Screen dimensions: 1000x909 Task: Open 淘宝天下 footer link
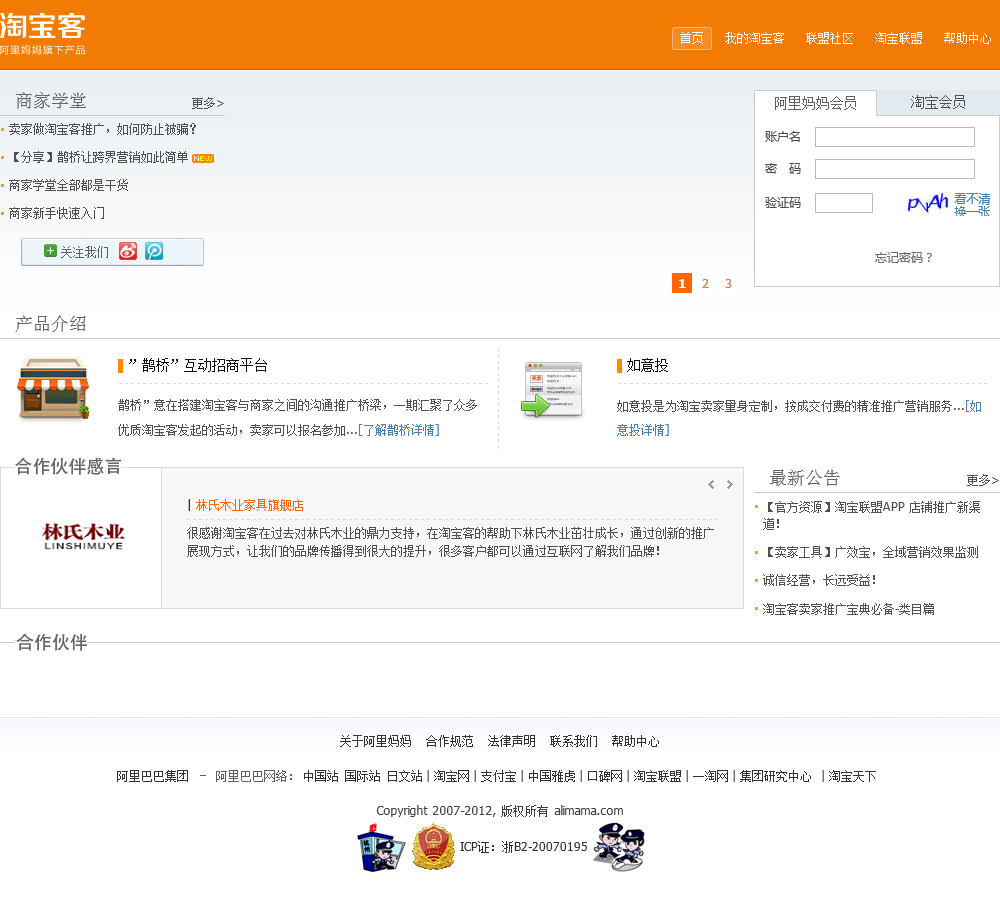[852, 776]
